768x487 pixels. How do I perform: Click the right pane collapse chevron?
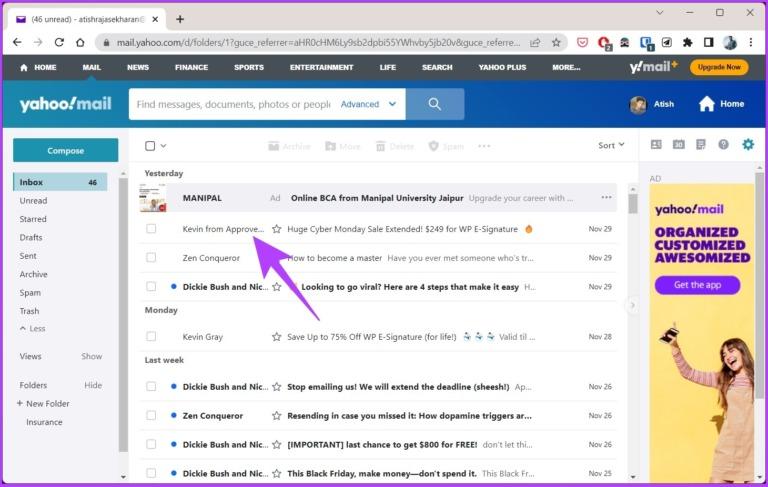pos(632,305)
